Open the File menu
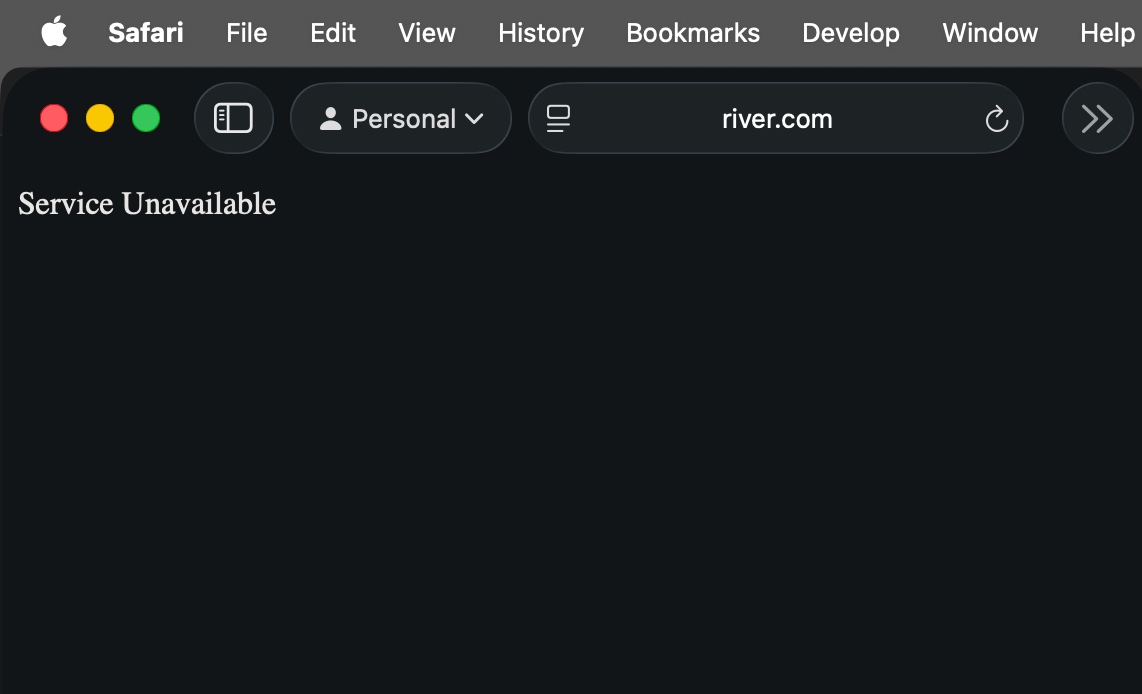This screenshot has height=694, width=1142. [246, 33]
